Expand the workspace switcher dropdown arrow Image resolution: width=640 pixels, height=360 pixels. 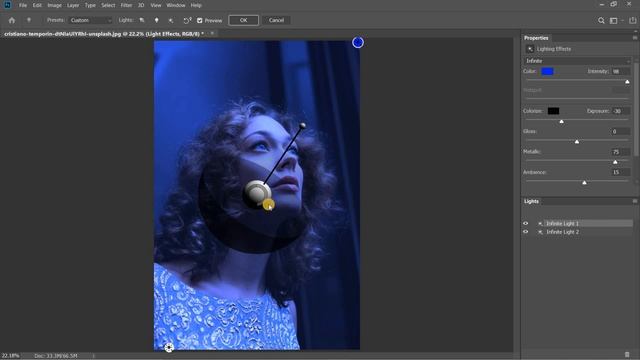click(622, 20)
